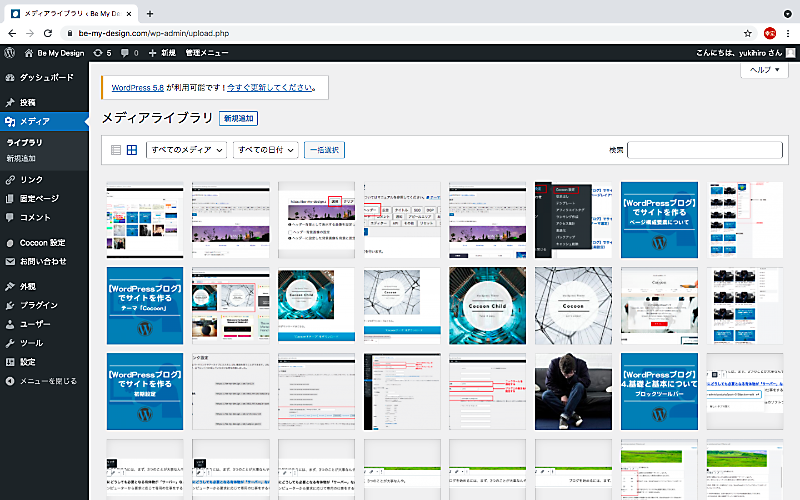Screen dimensions: 800x500
Task: Collapse sidebar with メニューを閉じる
Action: pos(48,381)
